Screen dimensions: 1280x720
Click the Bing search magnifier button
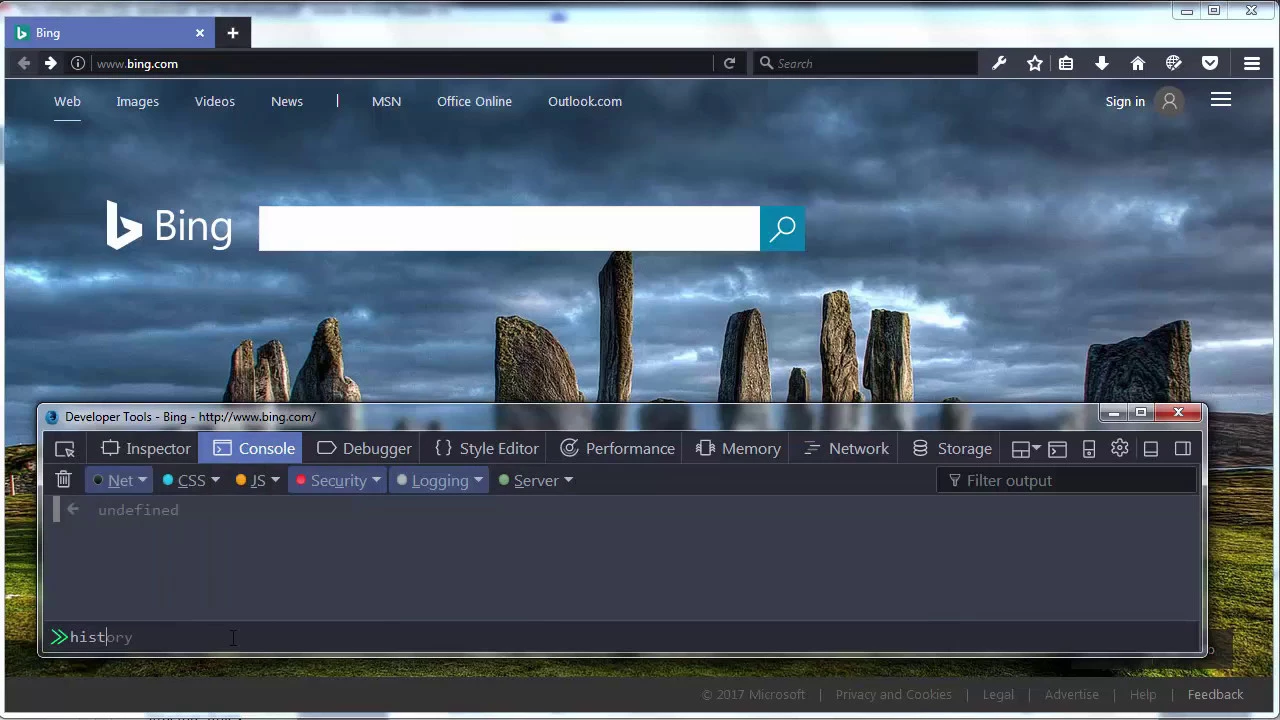(782, 229)
